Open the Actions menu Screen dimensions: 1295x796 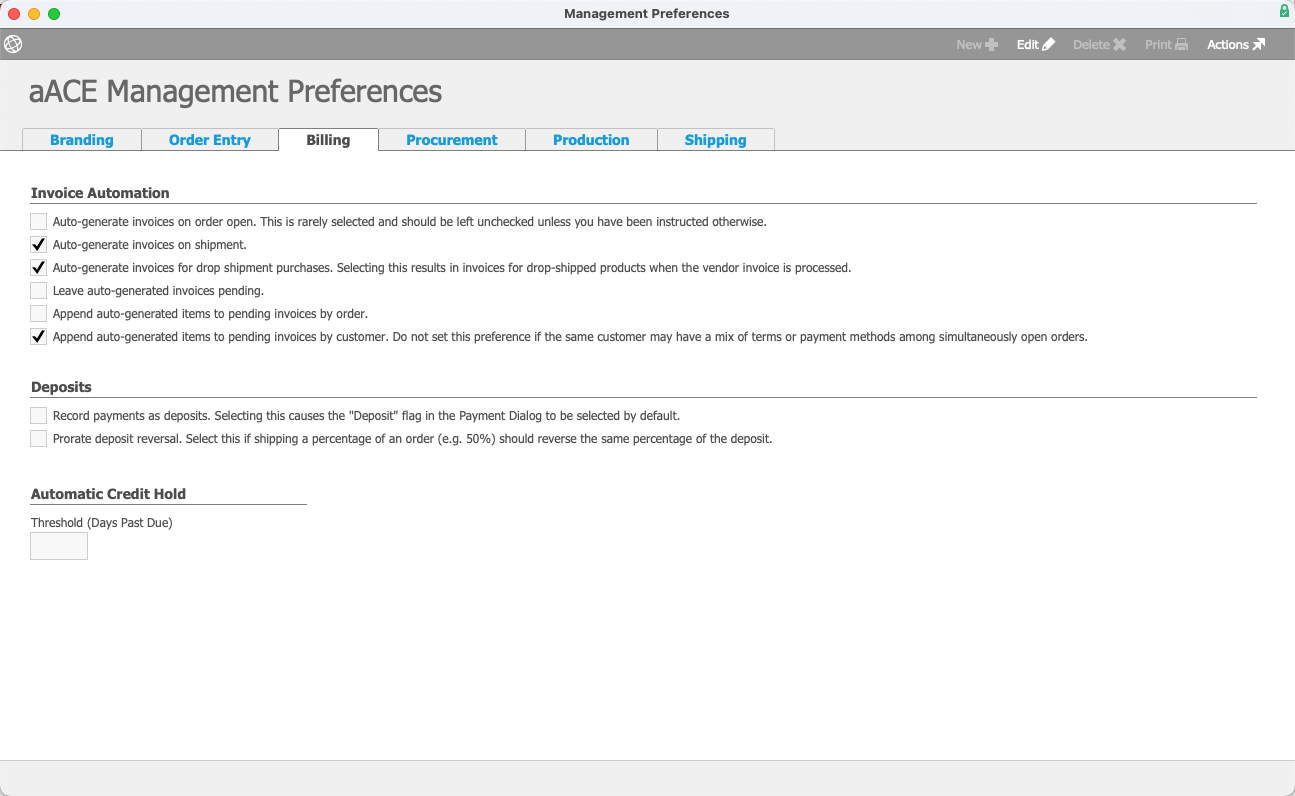click(x=1236, y=44)
